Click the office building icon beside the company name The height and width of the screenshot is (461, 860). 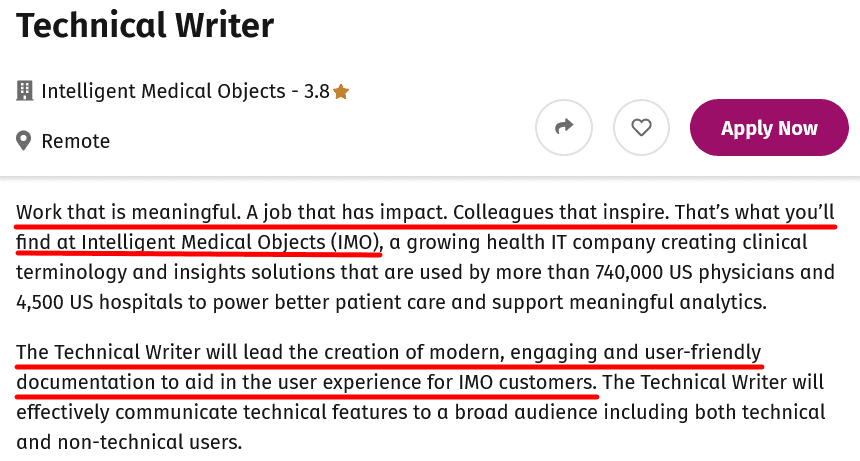pos(25,91)
